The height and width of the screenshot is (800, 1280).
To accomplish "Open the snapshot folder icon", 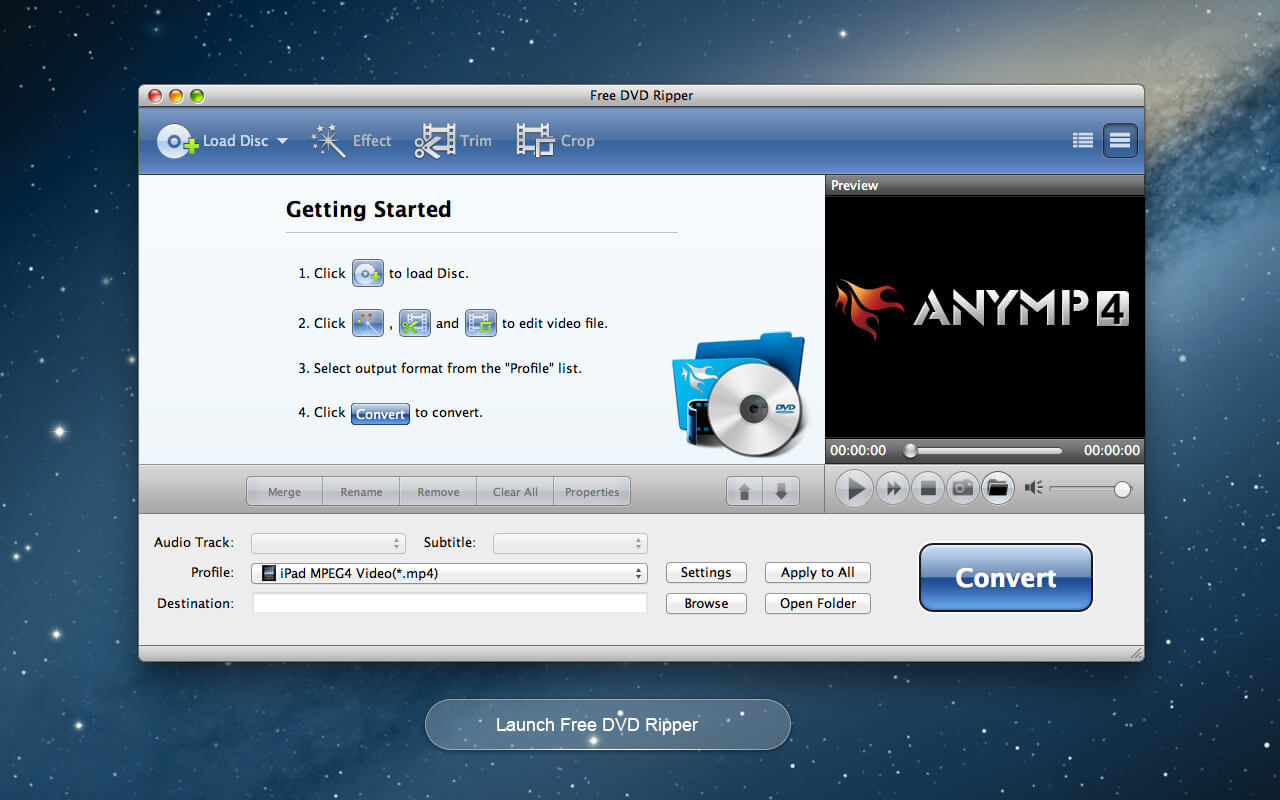I will pos(997,488).
